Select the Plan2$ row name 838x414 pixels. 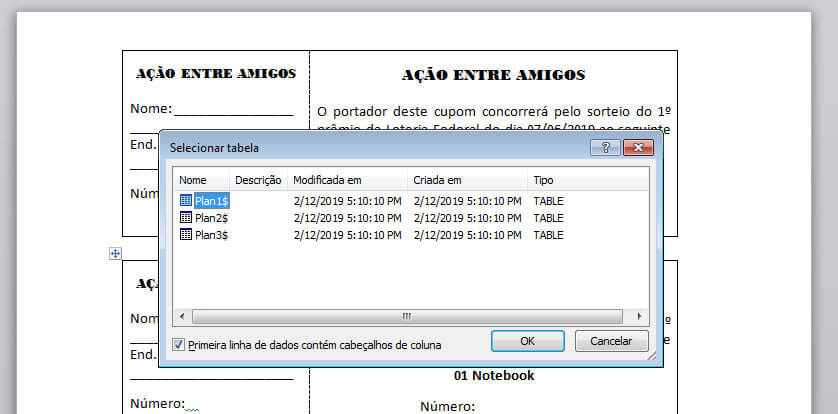pos(212,218)
